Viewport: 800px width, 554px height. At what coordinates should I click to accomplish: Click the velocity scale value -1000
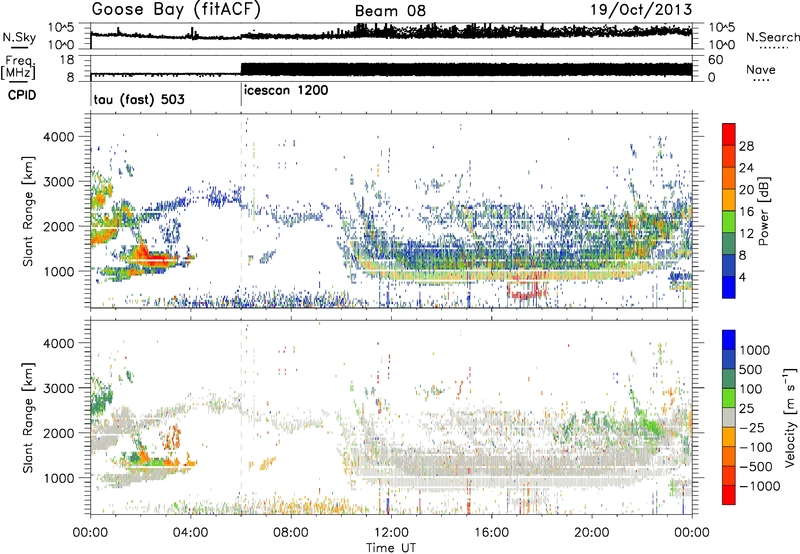tap(760, 486)
